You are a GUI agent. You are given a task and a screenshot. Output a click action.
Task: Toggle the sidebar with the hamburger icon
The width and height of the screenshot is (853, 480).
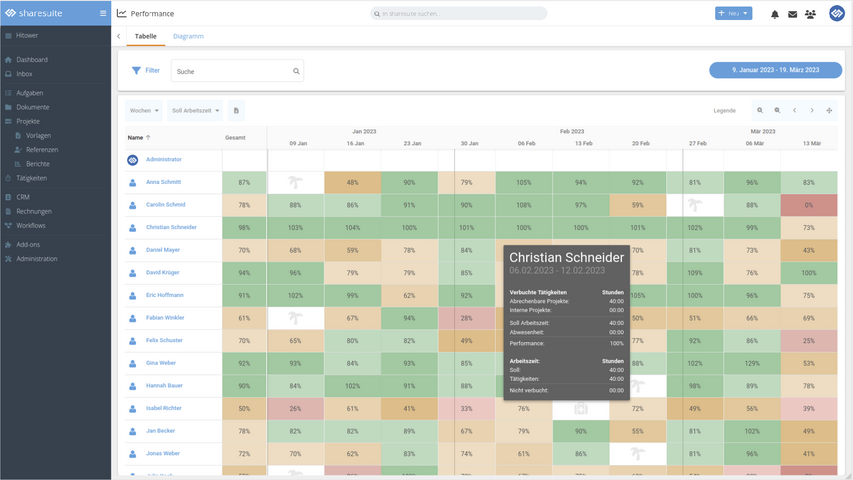click(102, 13)
